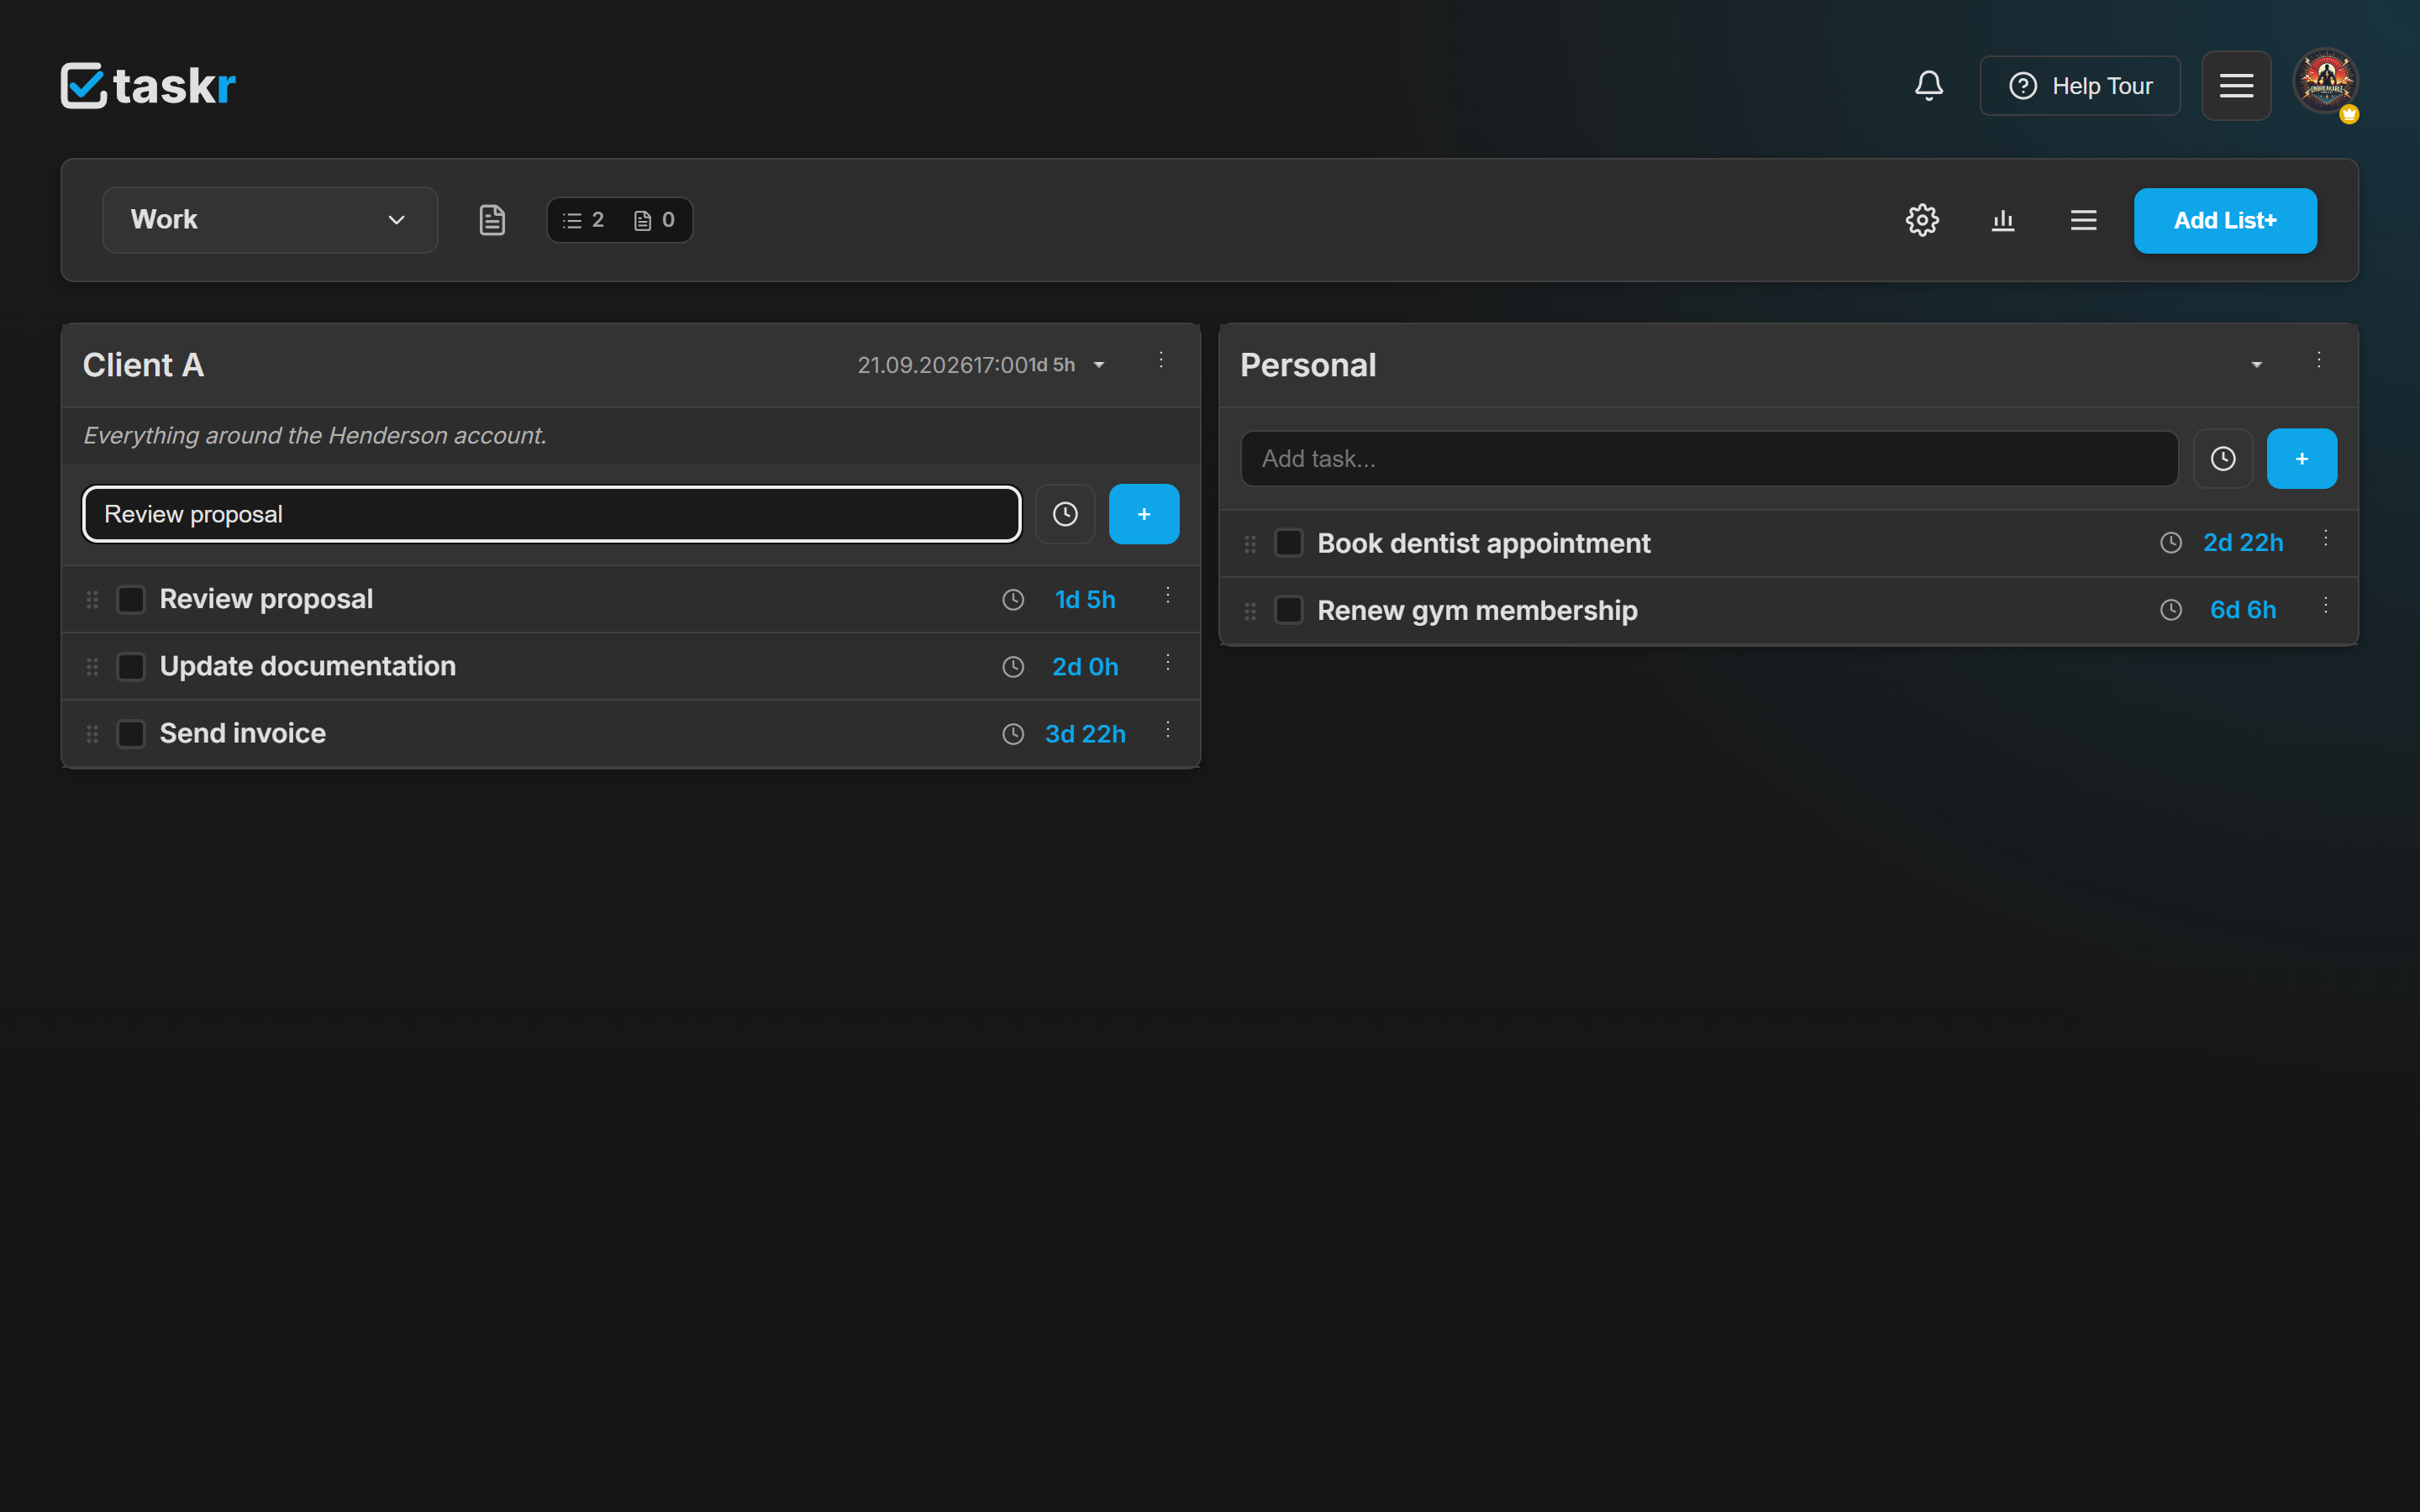Click drag handle of Book dentist appointment
Viewport: 2420px width, 1512px height.
click(1250, 544)
